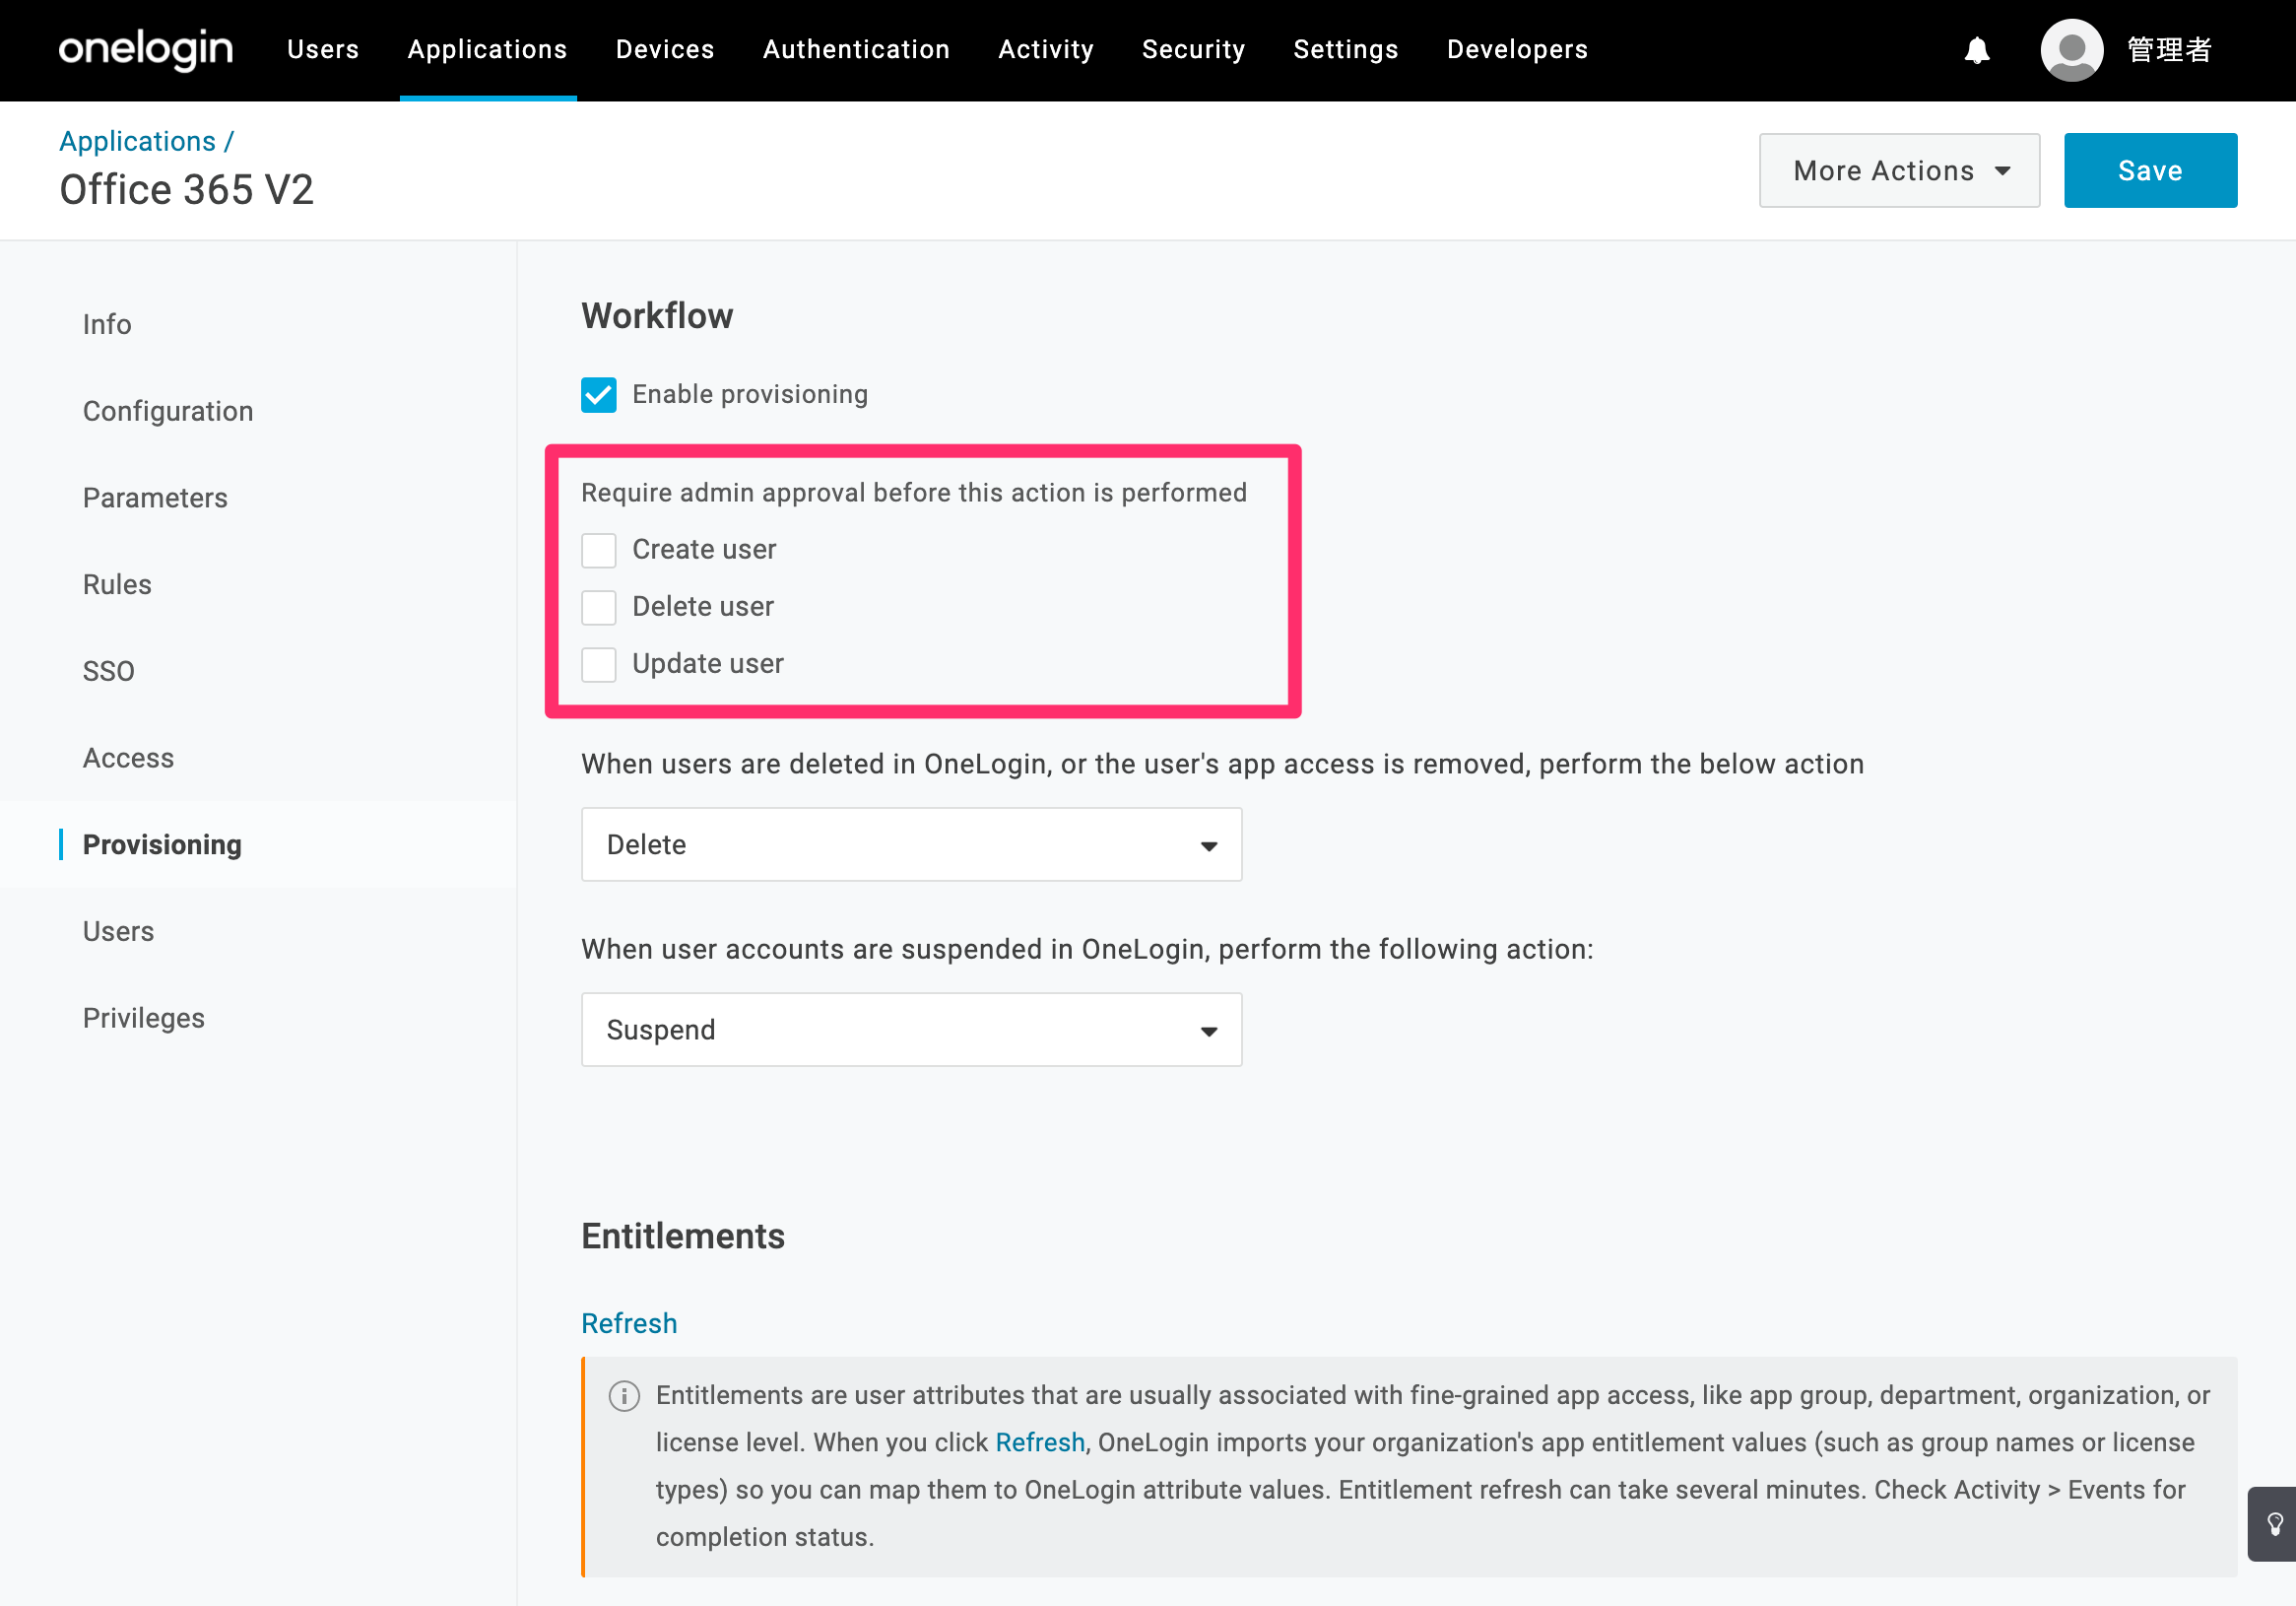Screen dimensions: 2296x1606
Task: Click the inline Refresh link in the note
Action: 1040,1443
